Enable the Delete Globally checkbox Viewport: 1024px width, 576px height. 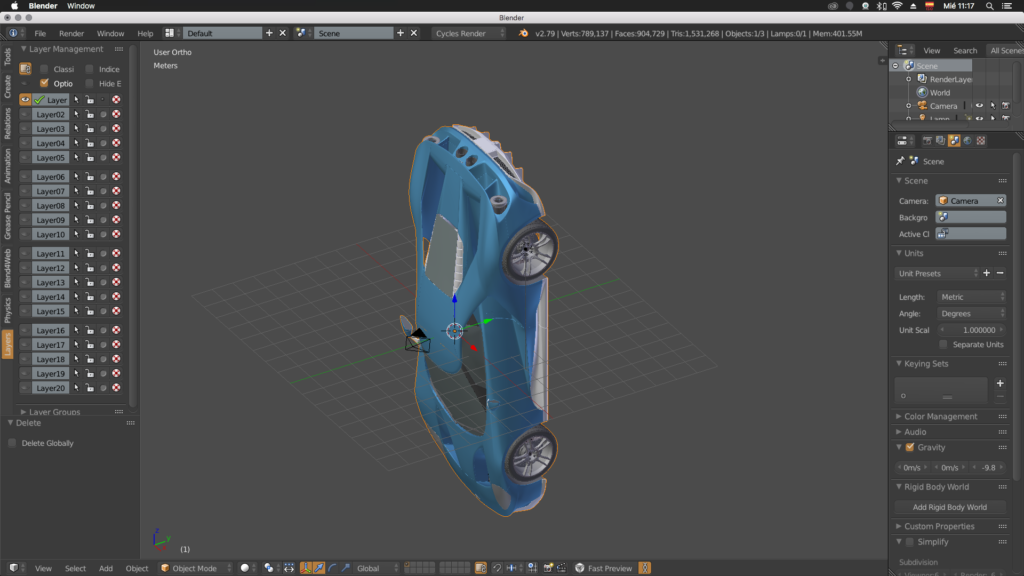(x=14, y=443)
